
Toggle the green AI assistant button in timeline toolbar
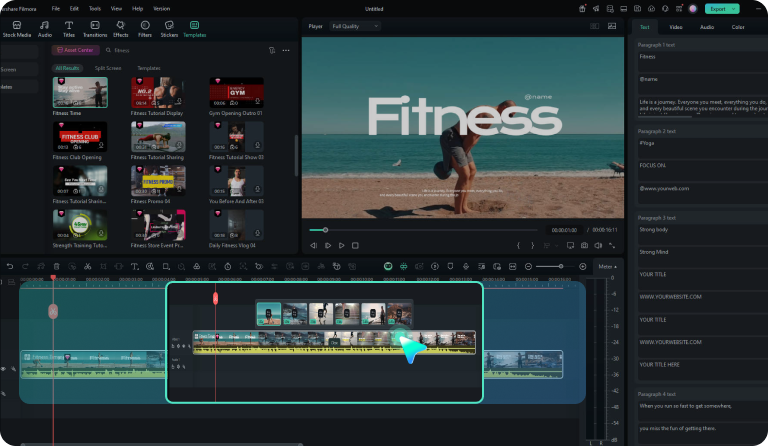click(388, 266)
